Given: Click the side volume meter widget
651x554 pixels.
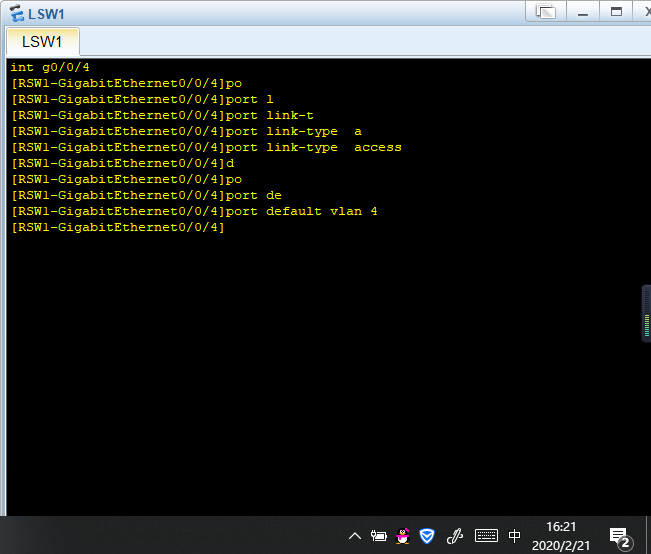Looking at the screenshot, I should pos(646,314).
